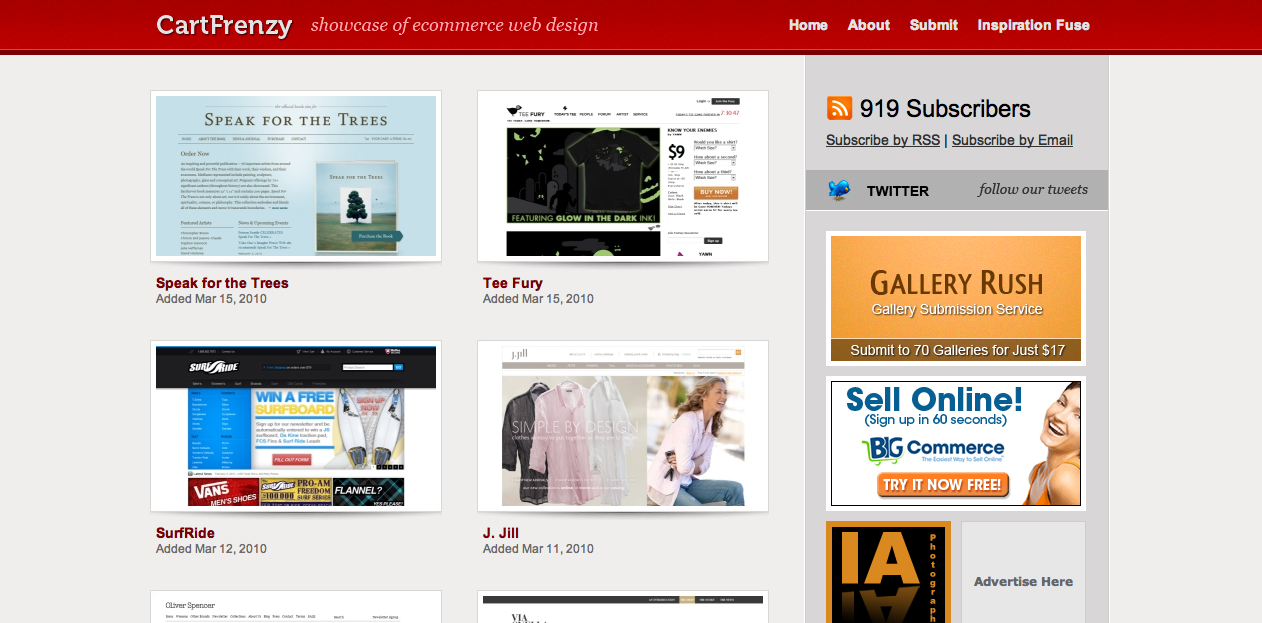Click Subscribe by Email link

pyautogui.click(x=1012, y=140)
